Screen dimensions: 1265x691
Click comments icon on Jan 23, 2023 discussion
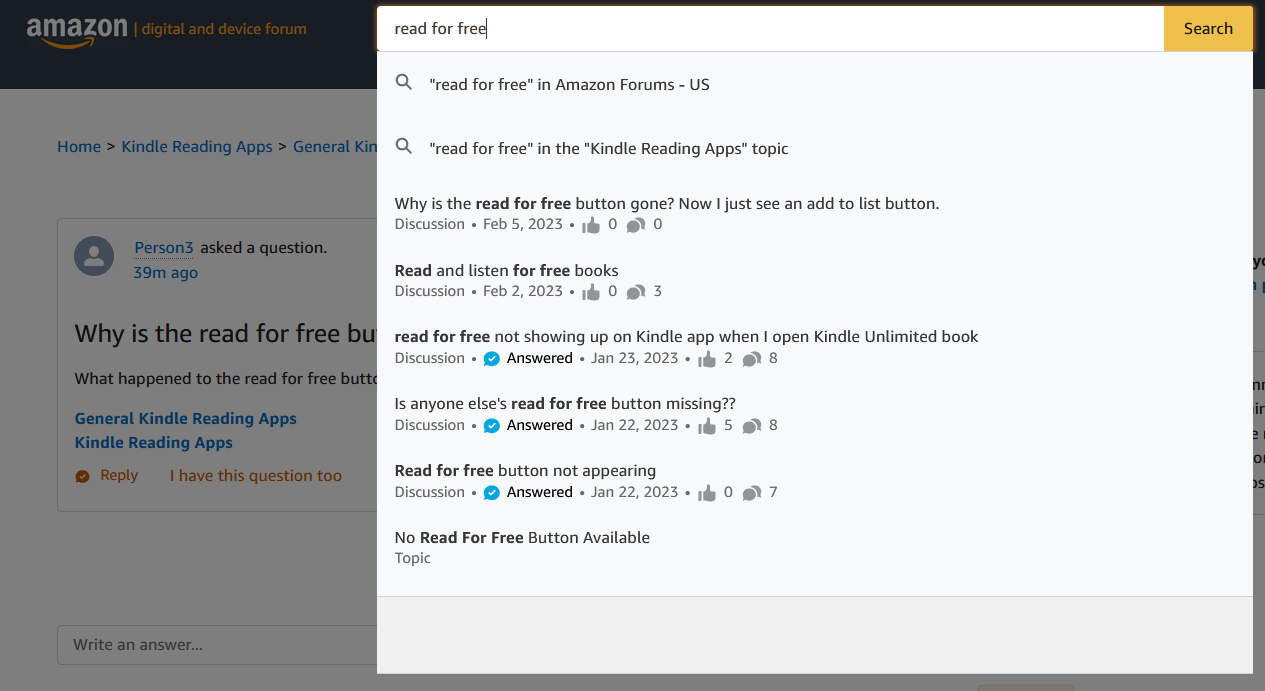[x=752, y=359]
